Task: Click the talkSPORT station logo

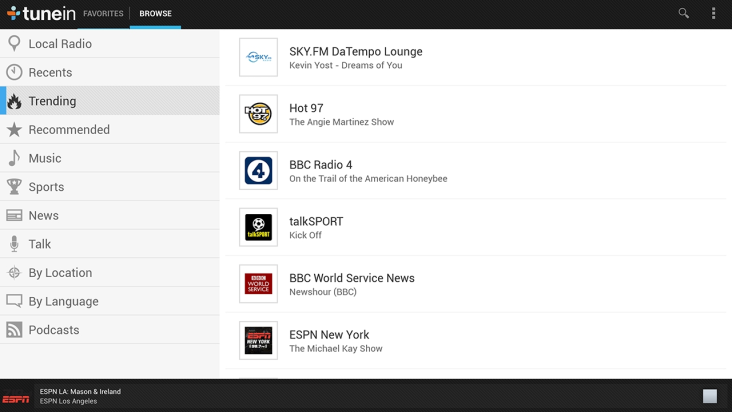Action: click(x=259, y=227)
